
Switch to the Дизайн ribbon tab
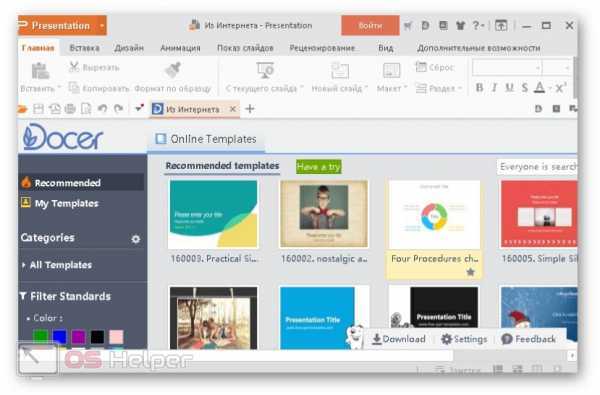[x=129, y=48]
